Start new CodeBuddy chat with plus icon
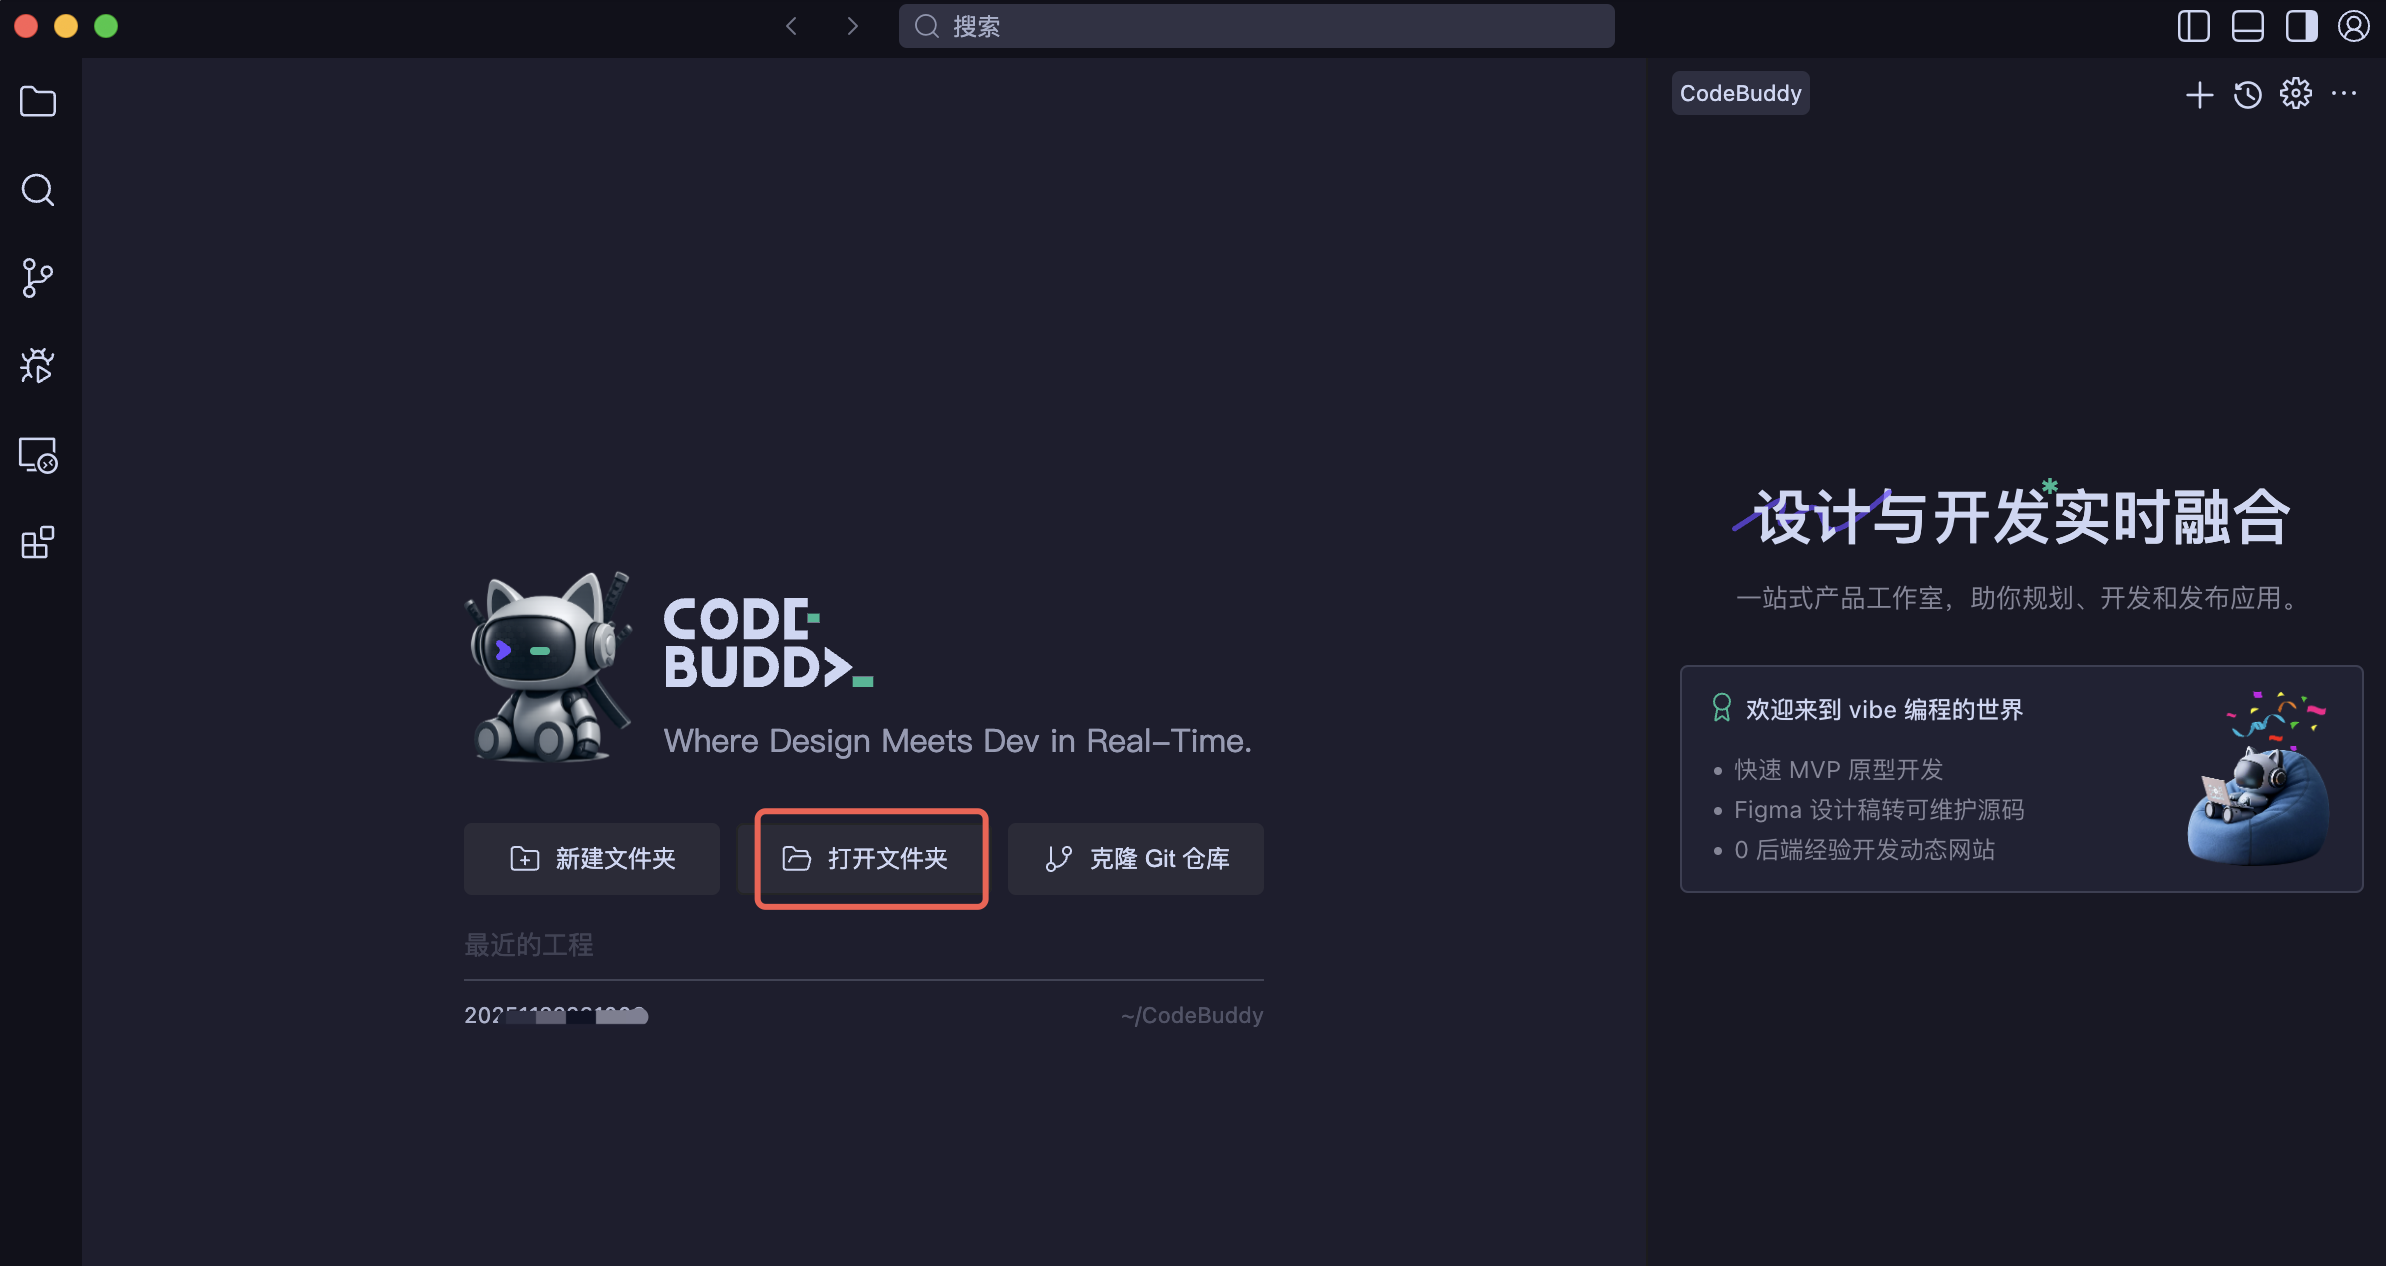Image resolution: width=2386 pixels, height=1266 pixels. [2199, 95]
